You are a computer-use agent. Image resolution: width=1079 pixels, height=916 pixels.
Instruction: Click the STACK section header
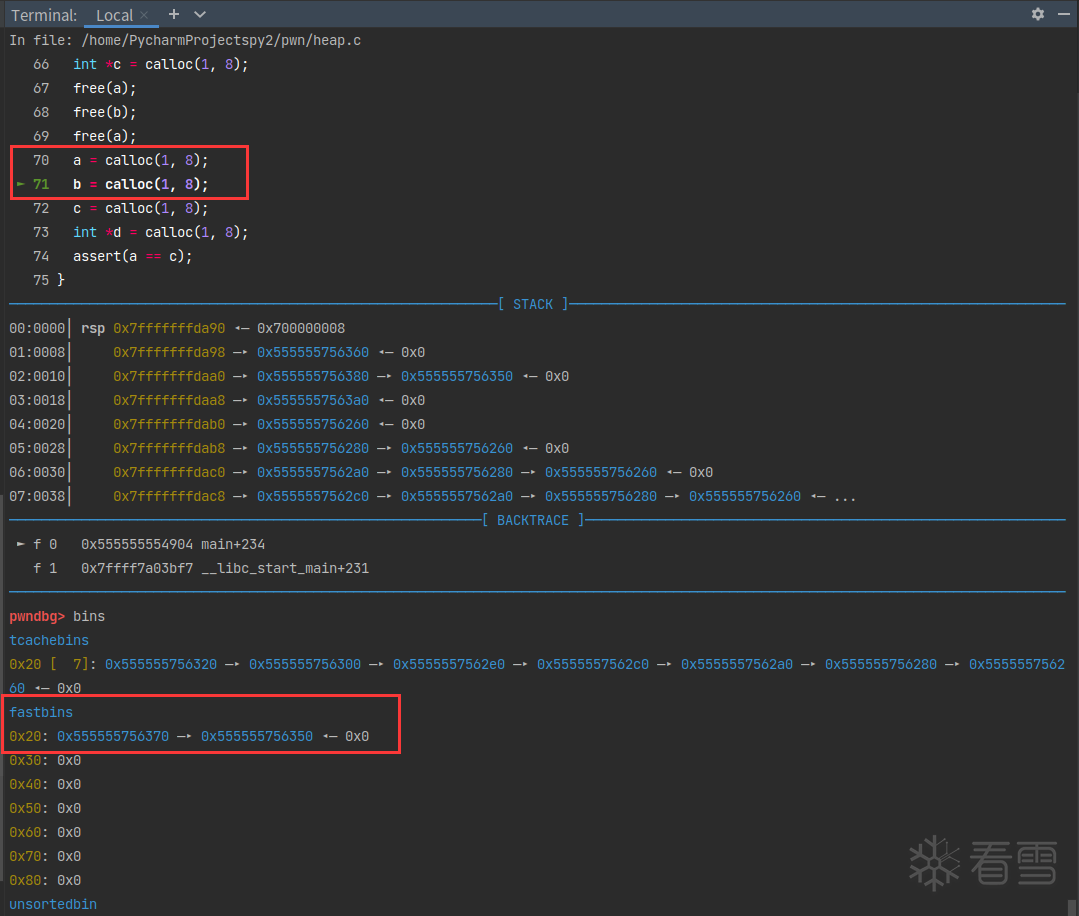point(533,304)
